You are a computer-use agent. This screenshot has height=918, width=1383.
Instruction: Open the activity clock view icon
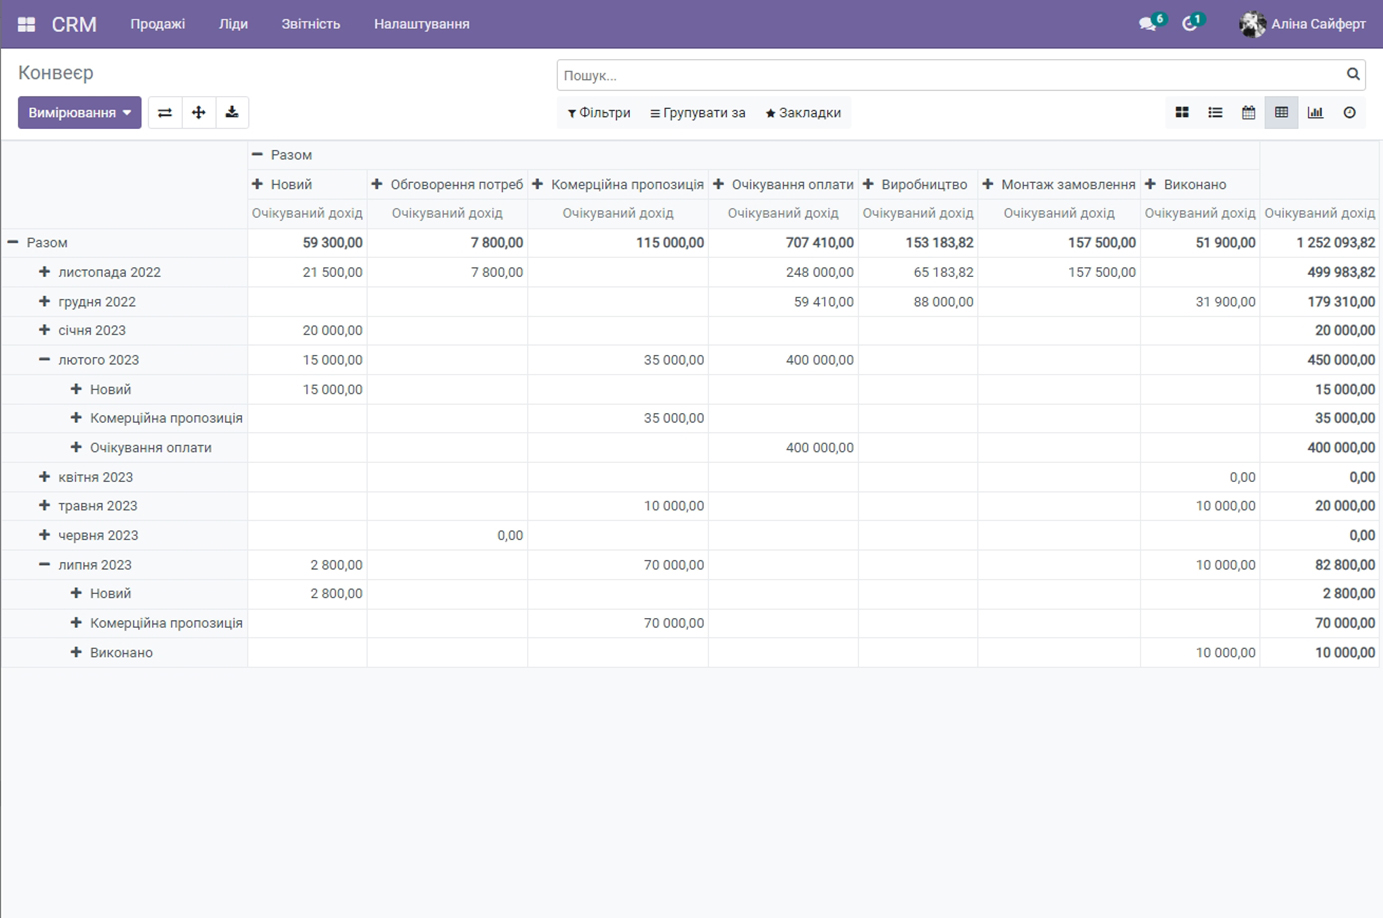point(1349,113)
